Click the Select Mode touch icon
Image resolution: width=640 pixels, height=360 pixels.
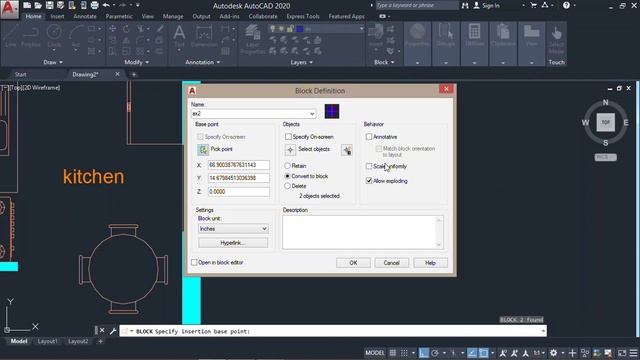[556, 39]
